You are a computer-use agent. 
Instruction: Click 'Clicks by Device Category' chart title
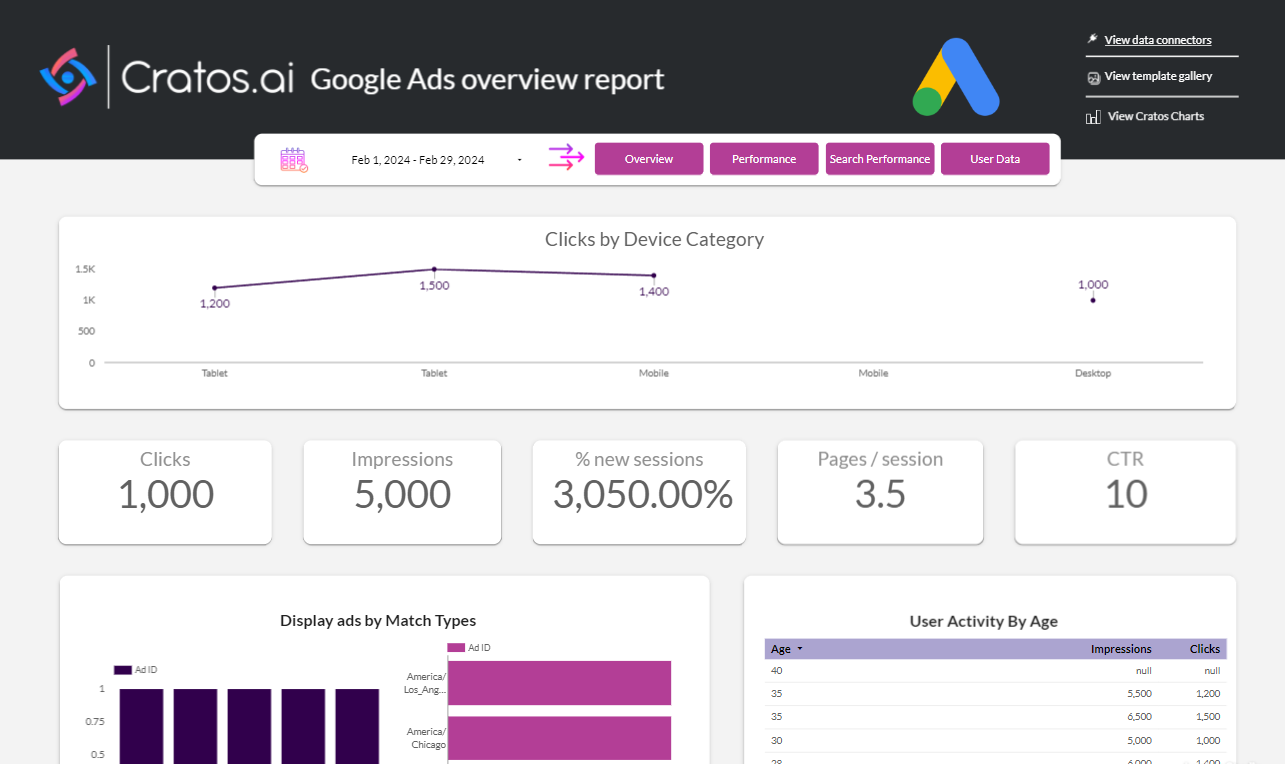[654, 239]
